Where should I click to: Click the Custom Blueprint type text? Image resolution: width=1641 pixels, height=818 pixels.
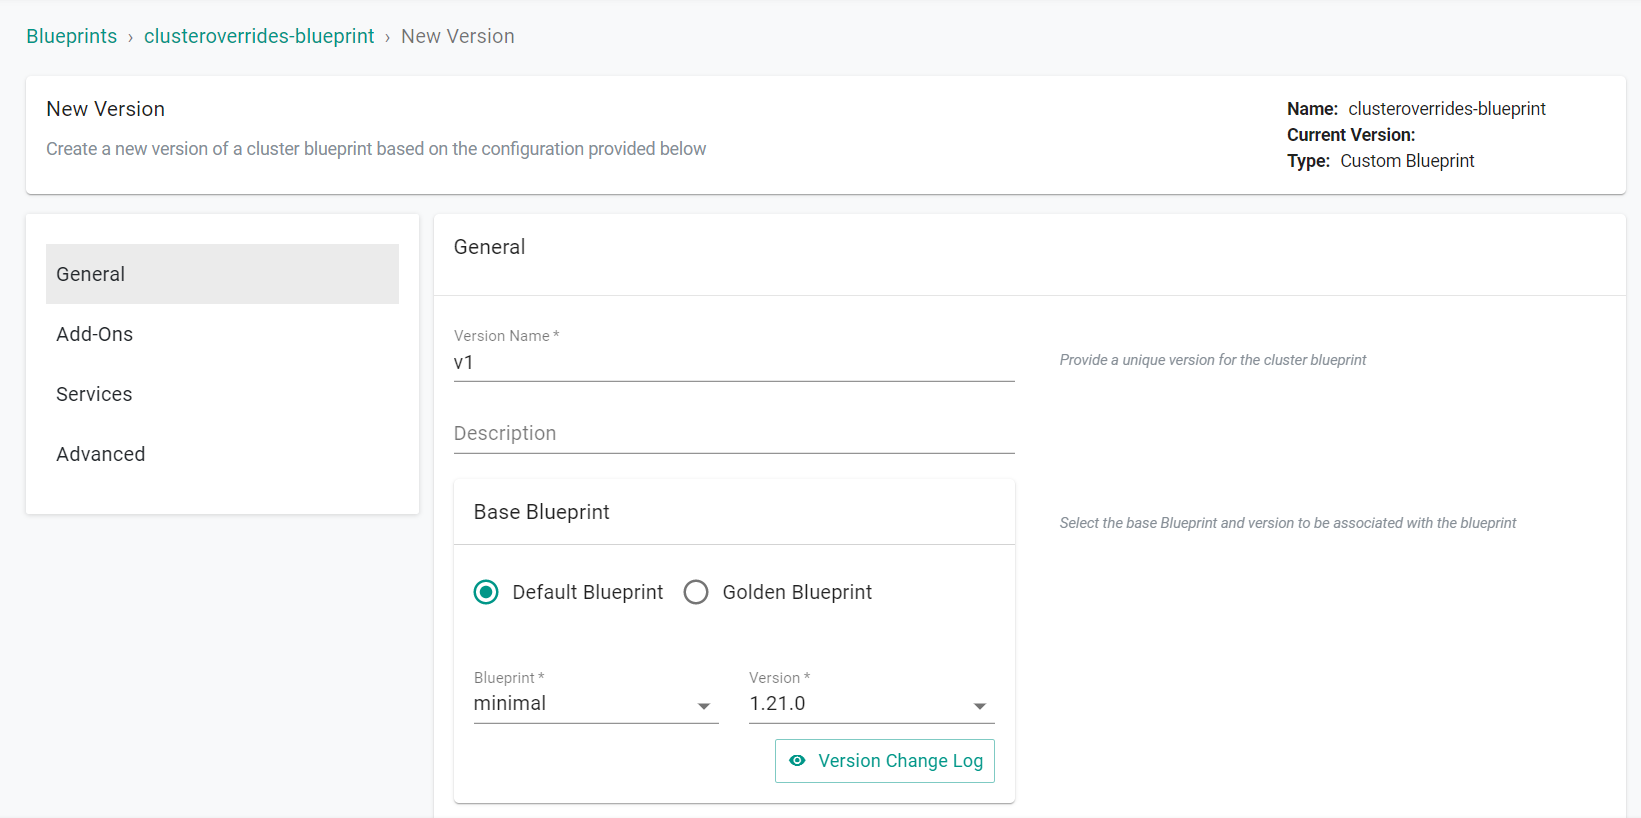point(1407,161)
